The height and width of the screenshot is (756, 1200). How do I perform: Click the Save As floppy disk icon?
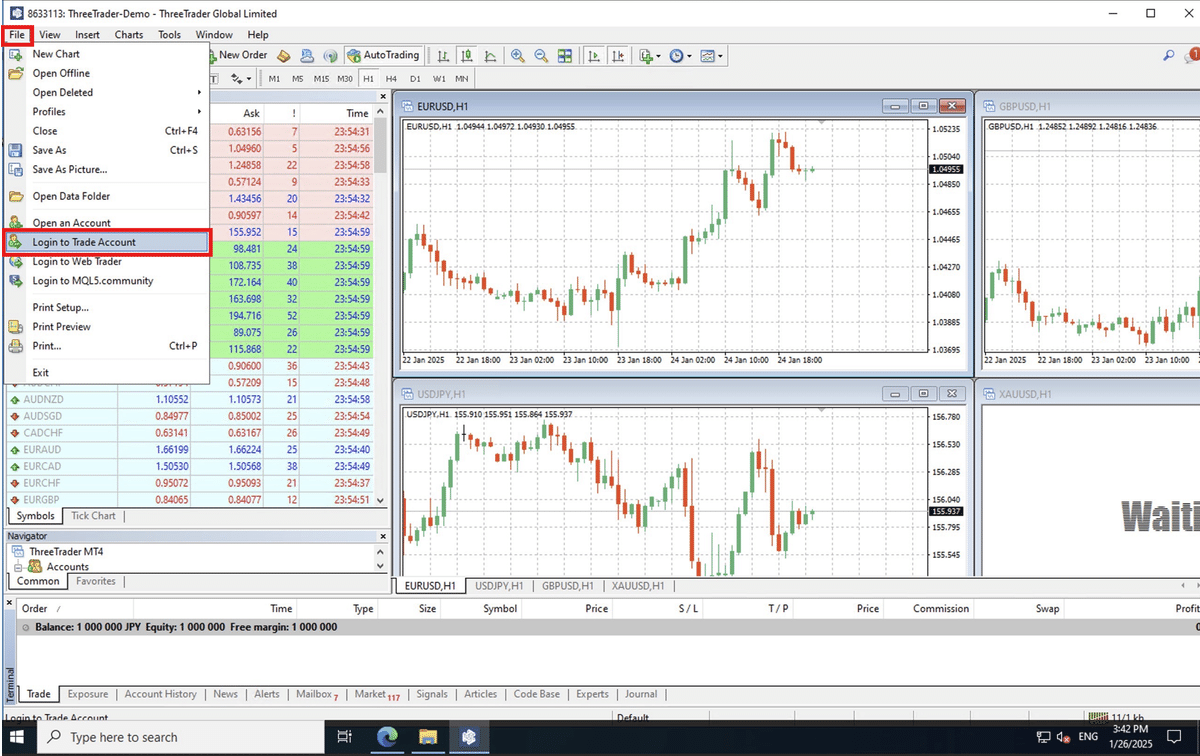tap(16, 150)
